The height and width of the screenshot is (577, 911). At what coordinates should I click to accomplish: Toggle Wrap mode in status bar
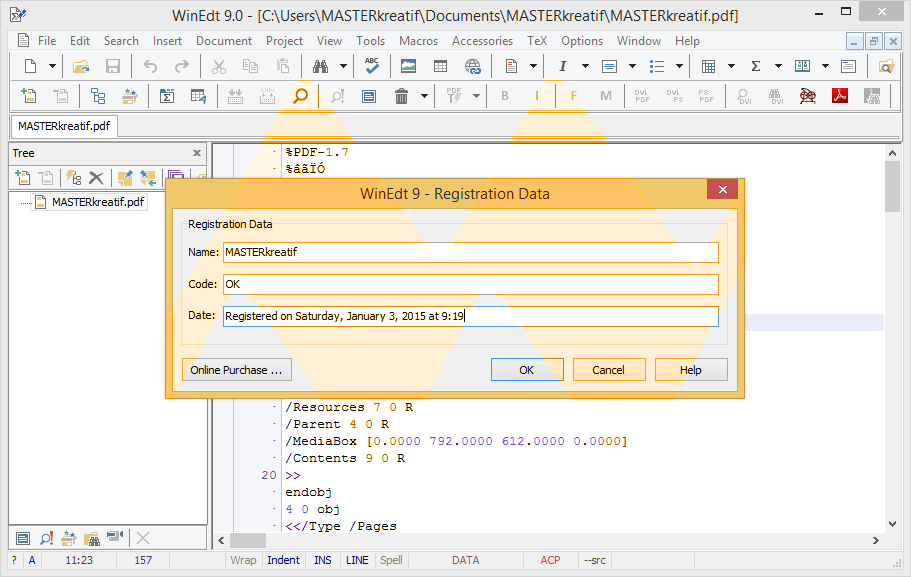click(243, 560)
